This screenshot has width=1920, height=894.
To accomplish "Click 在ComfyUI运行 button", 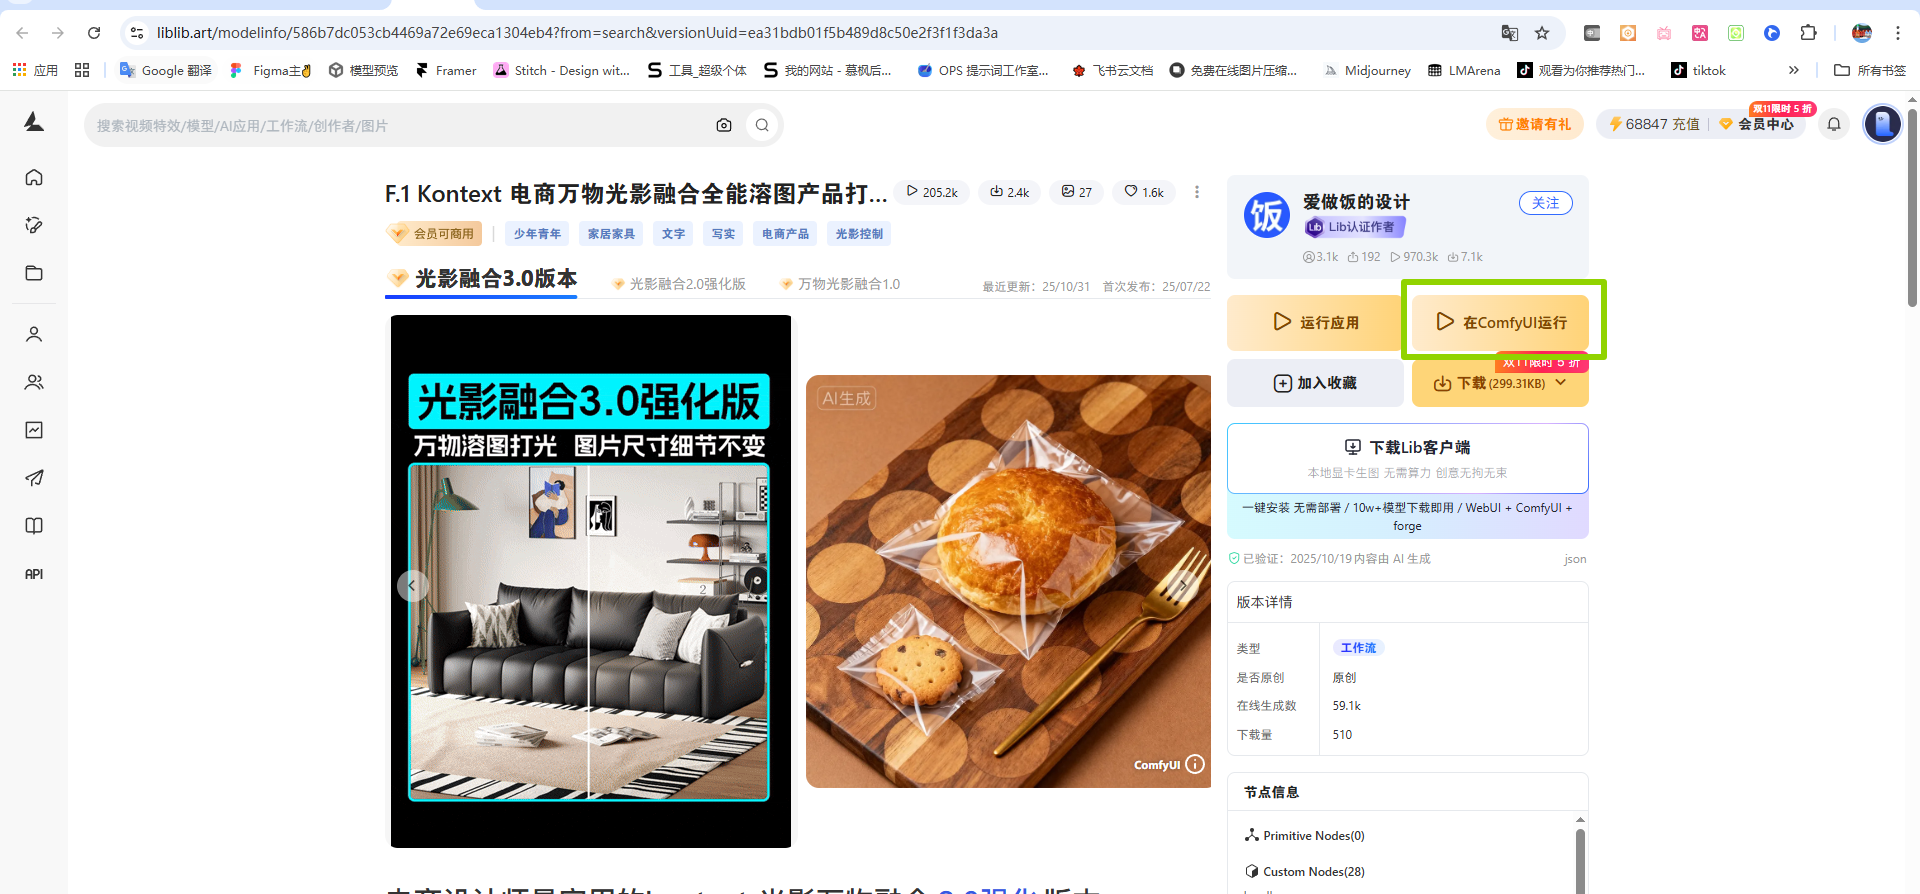I will tap(1501, 322).
